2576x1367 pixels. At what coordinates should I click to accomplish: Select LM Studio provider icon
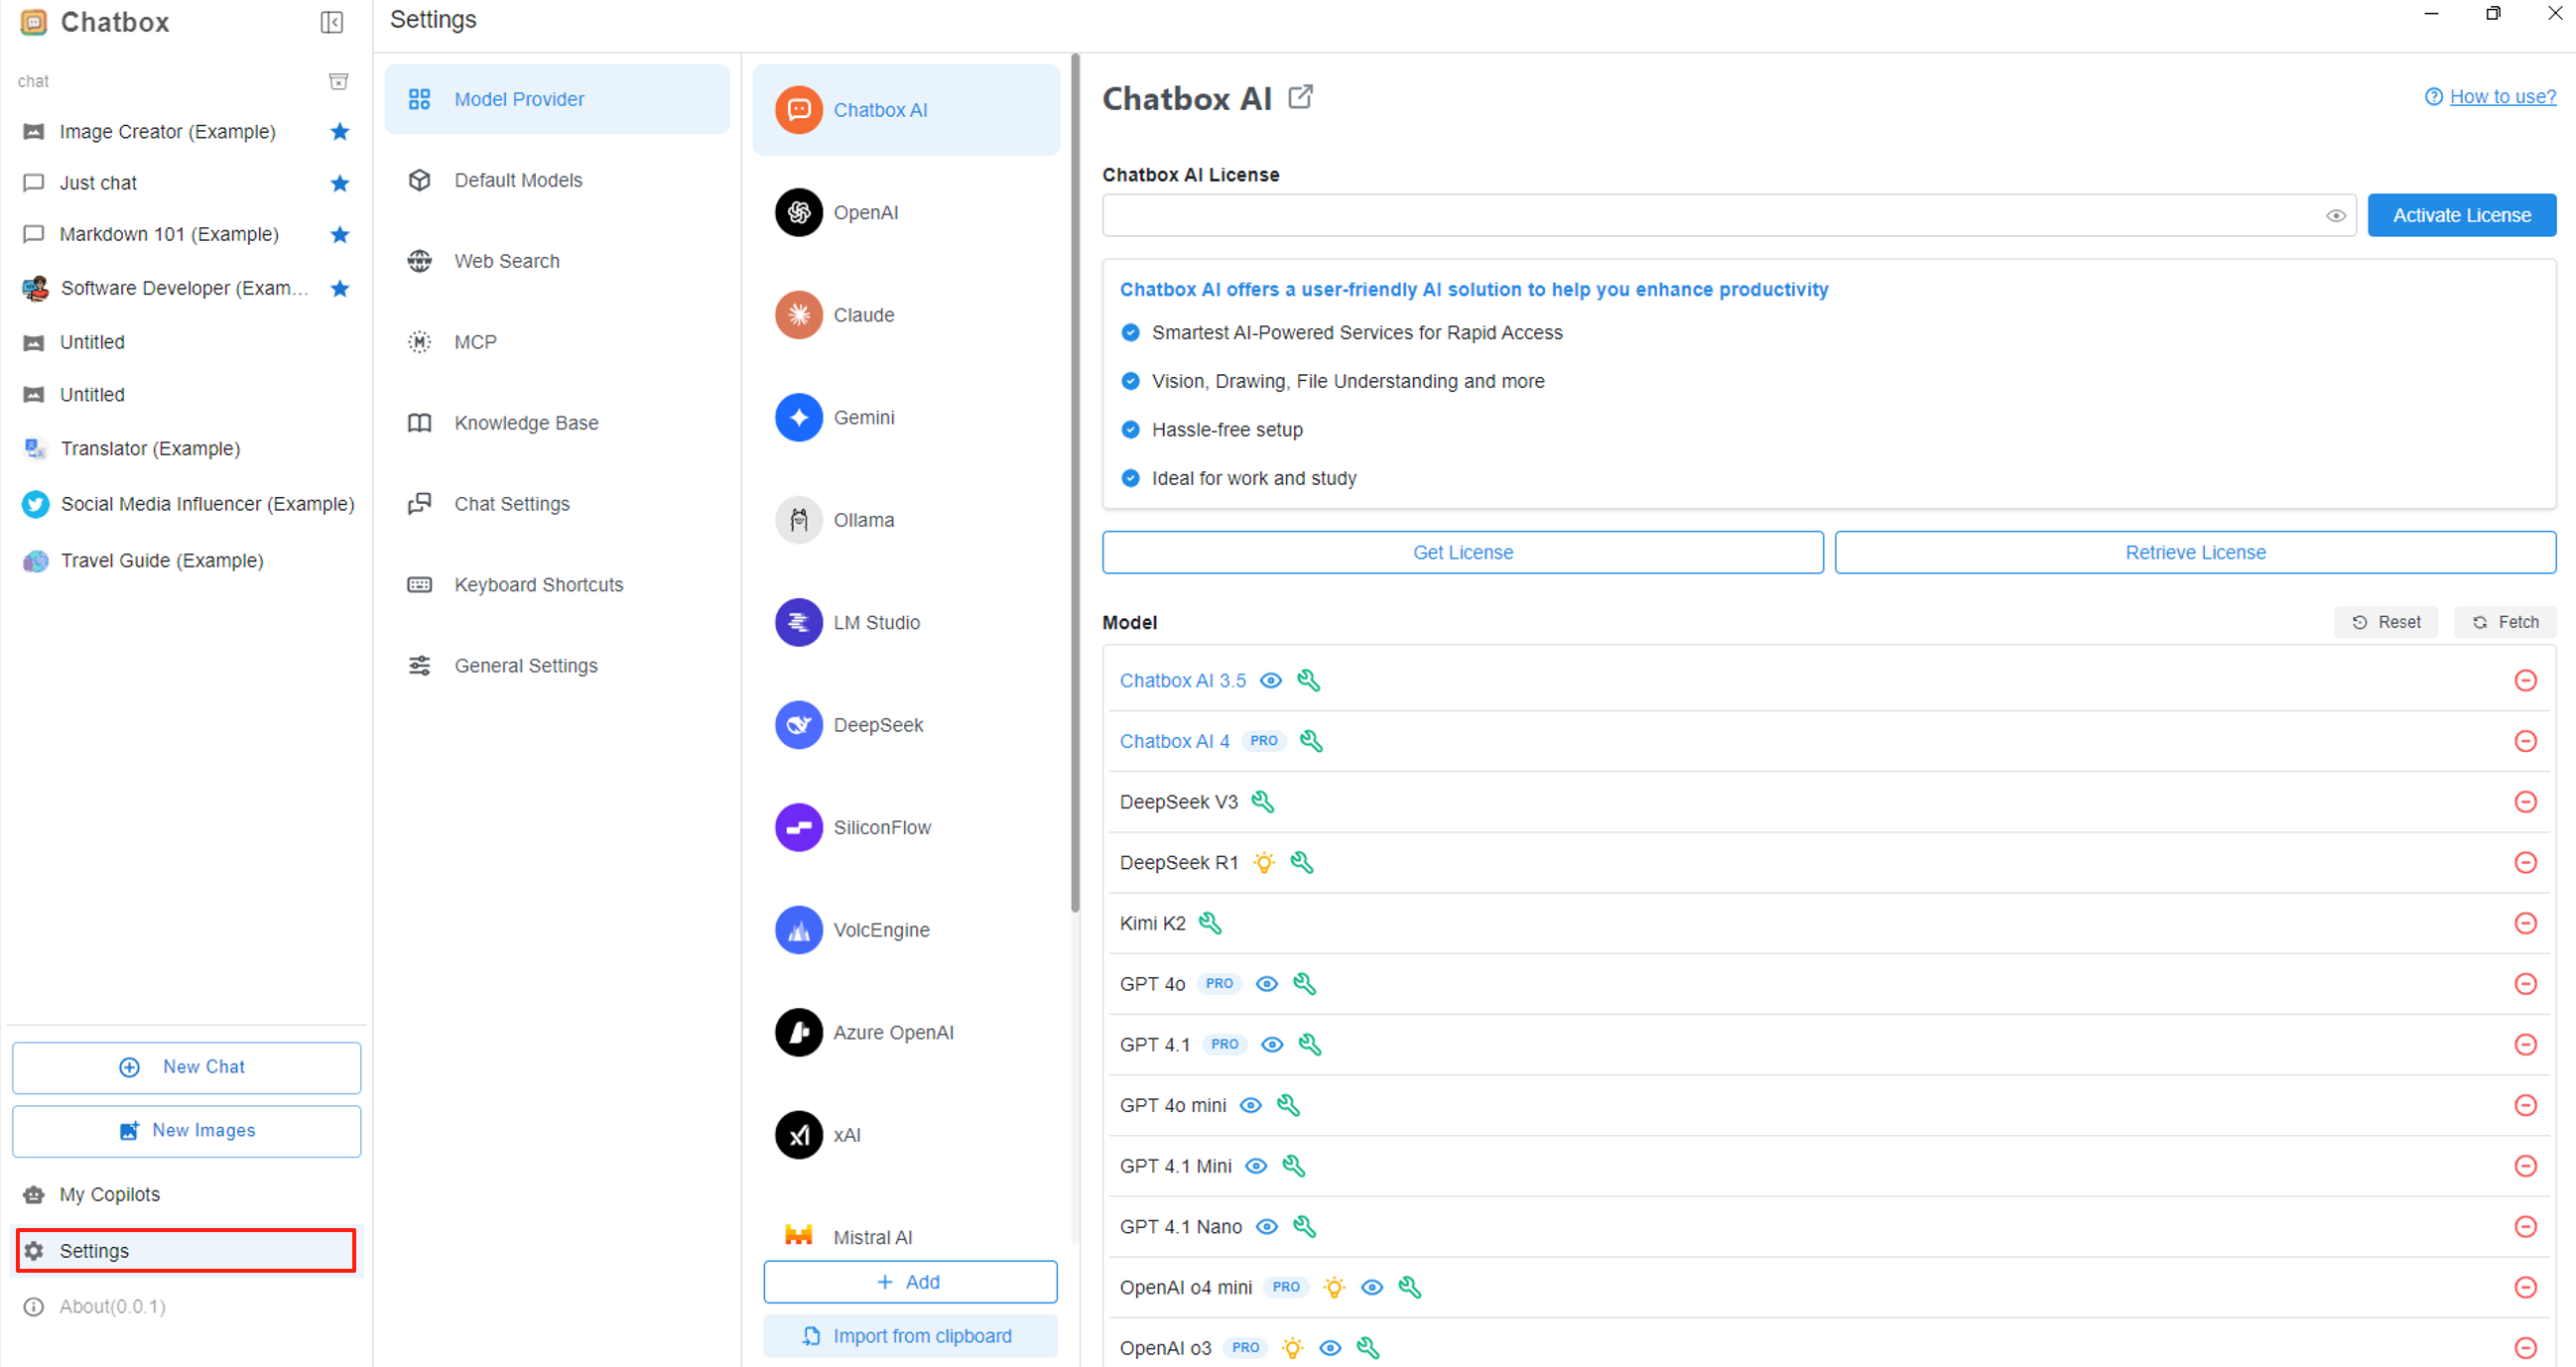coord(798,622)
